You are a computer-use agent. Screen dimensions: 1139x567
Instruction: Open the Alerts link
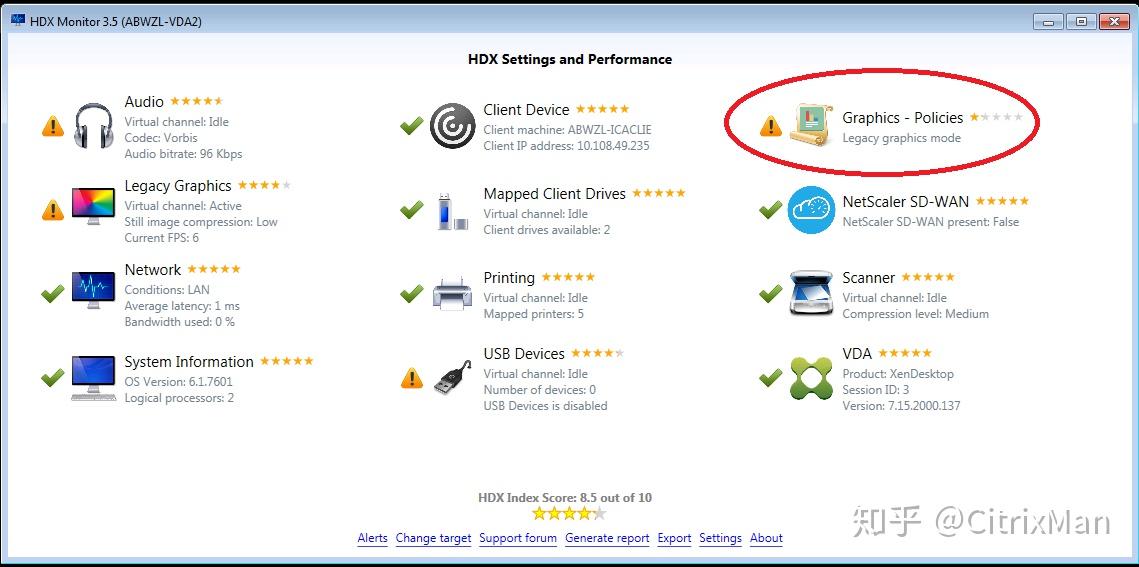373,538
